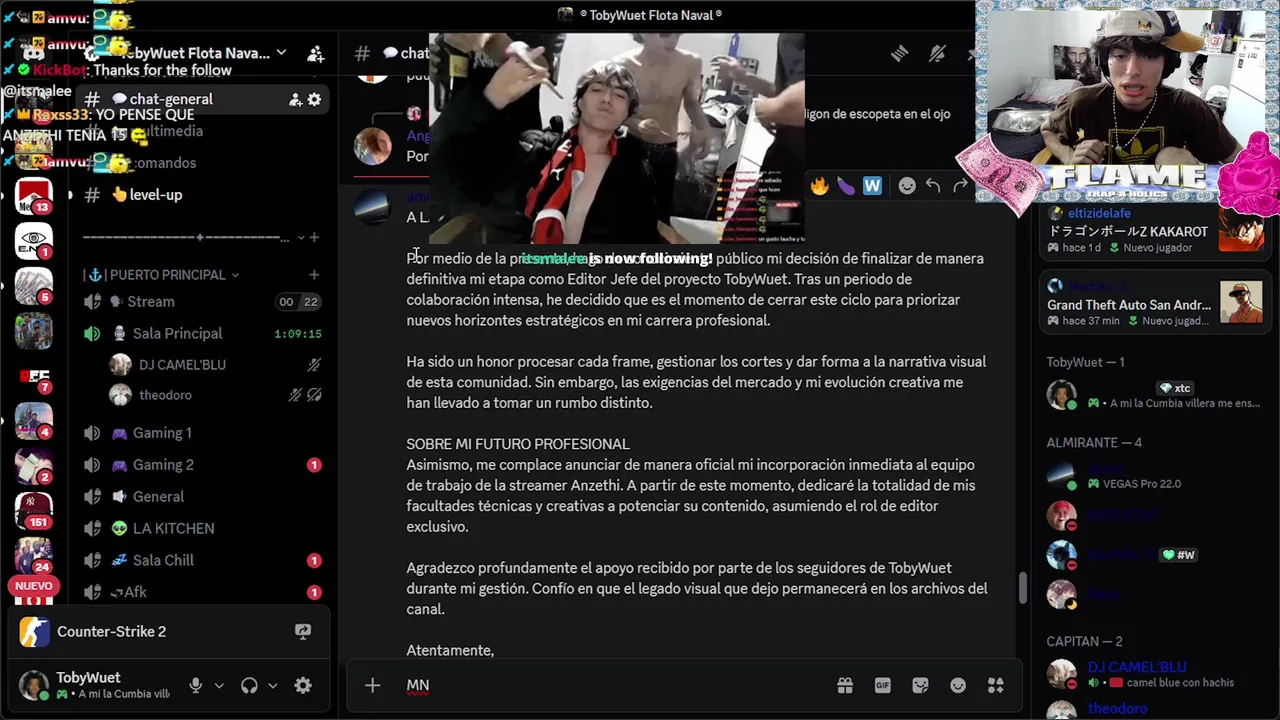Screen dimensions: 1280x720
Task: Forward the message with the arrow icon
Action: tap(960, 185)
